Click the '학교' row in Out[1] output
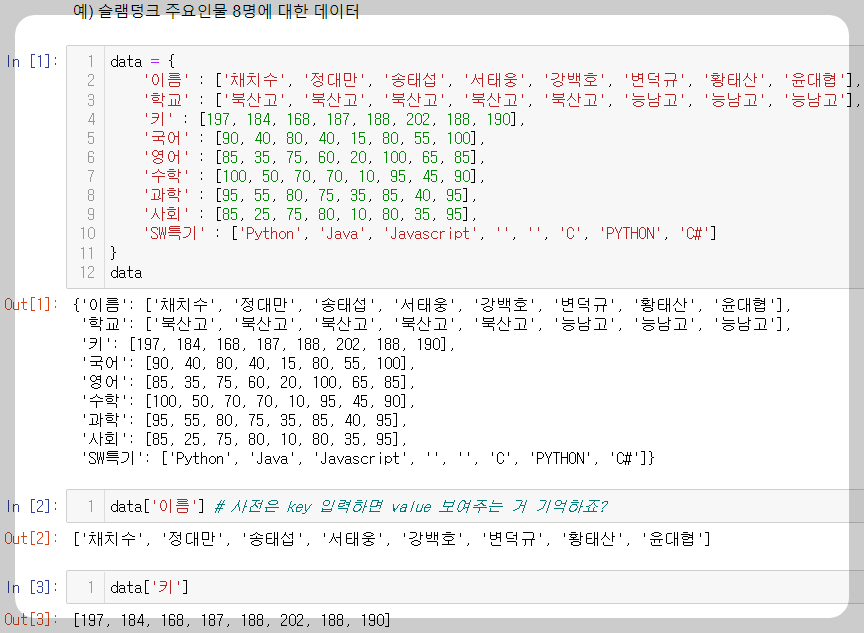 tap(435, 323)
